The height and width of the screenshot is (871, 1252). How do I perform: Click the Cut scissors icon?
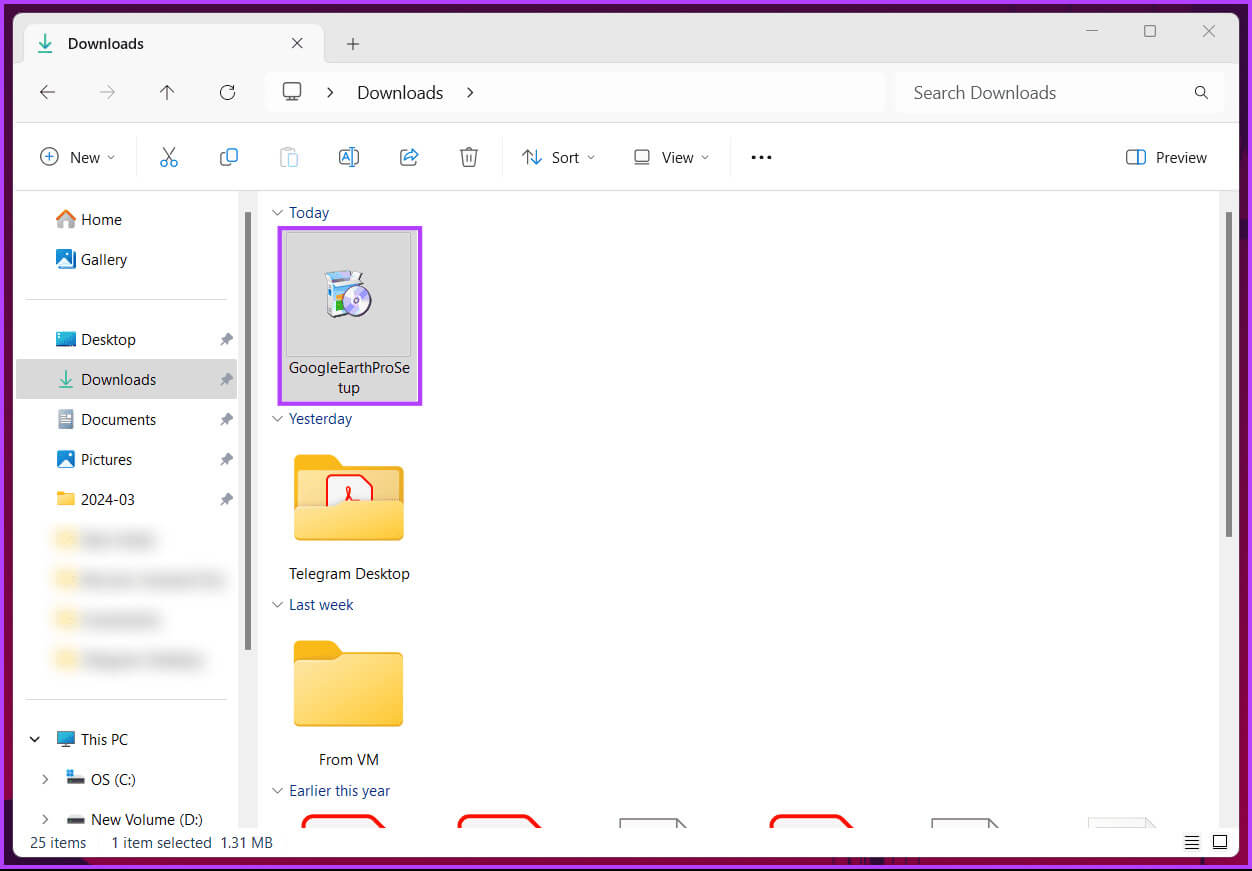[x=168, y=157]
